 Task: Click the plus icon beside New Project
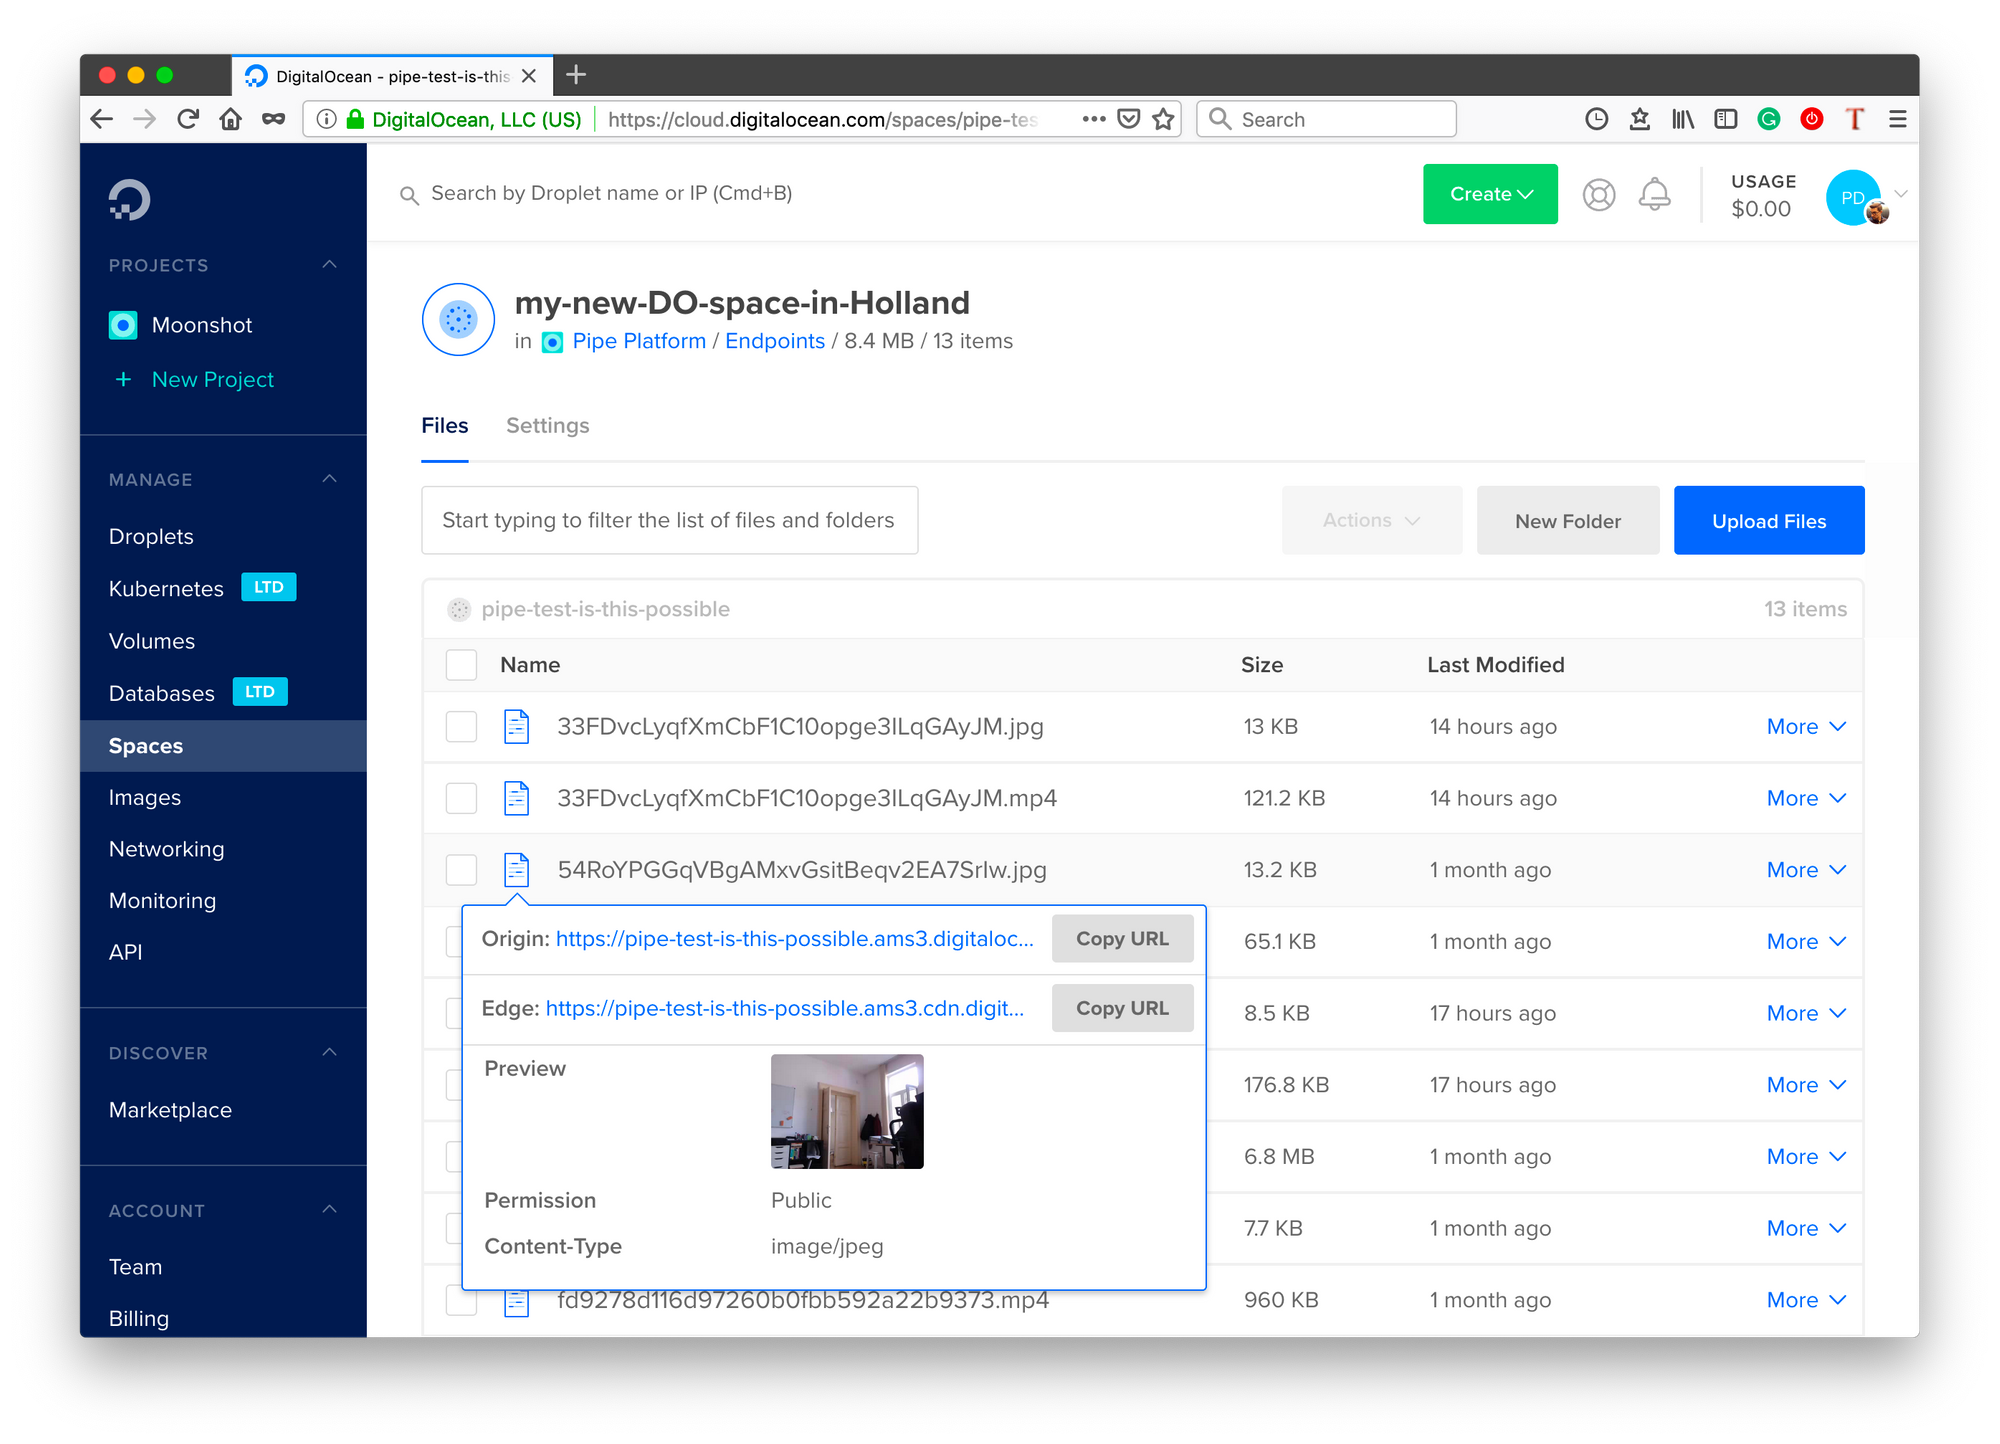[123, 379]
